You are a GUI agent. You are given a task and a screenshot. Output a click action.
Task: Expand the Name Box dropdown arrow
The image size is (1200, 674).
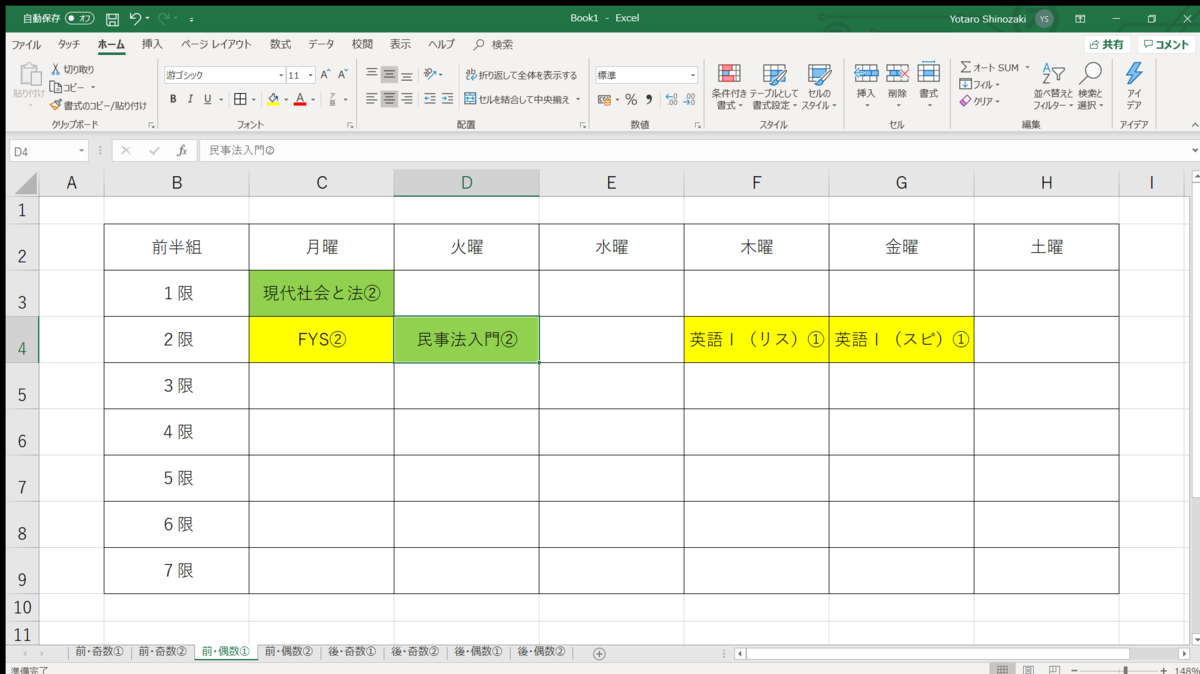81,151
